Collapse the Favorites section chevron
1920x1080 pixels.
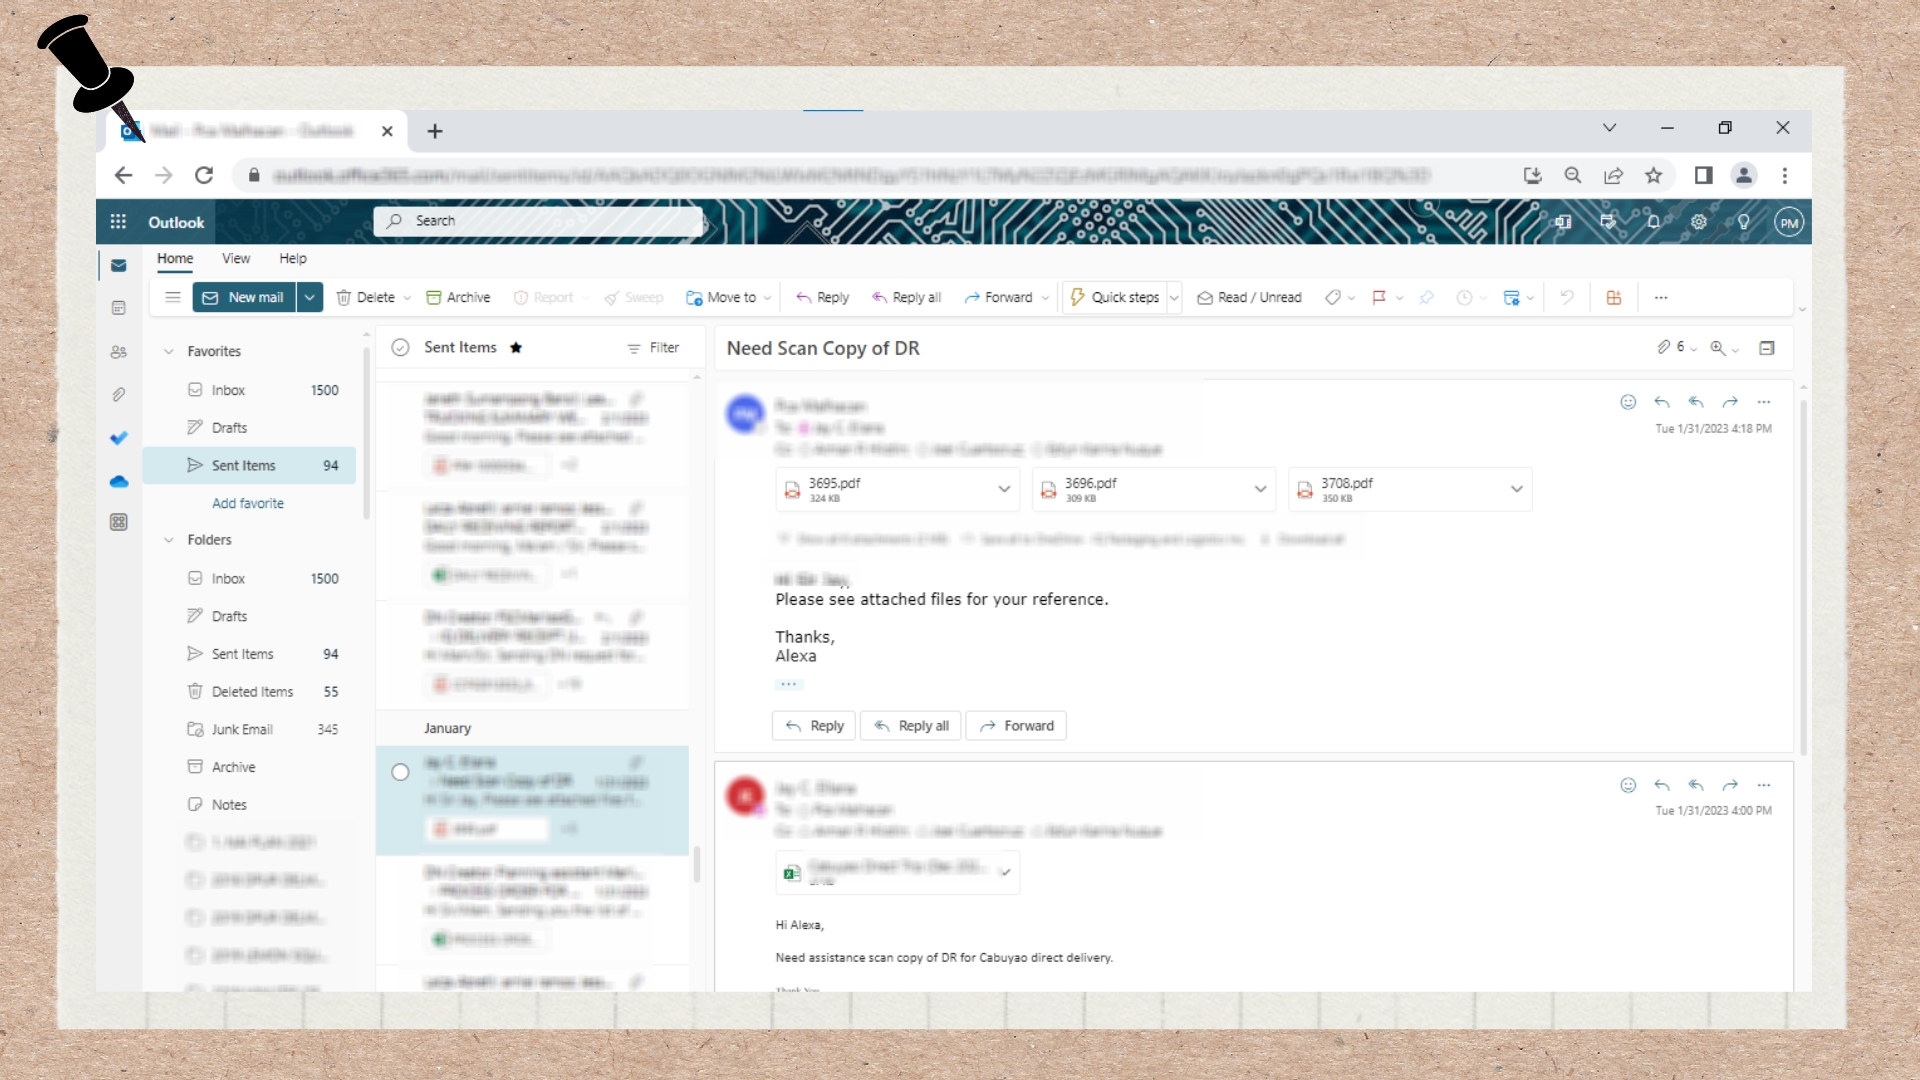click(168, 352)
